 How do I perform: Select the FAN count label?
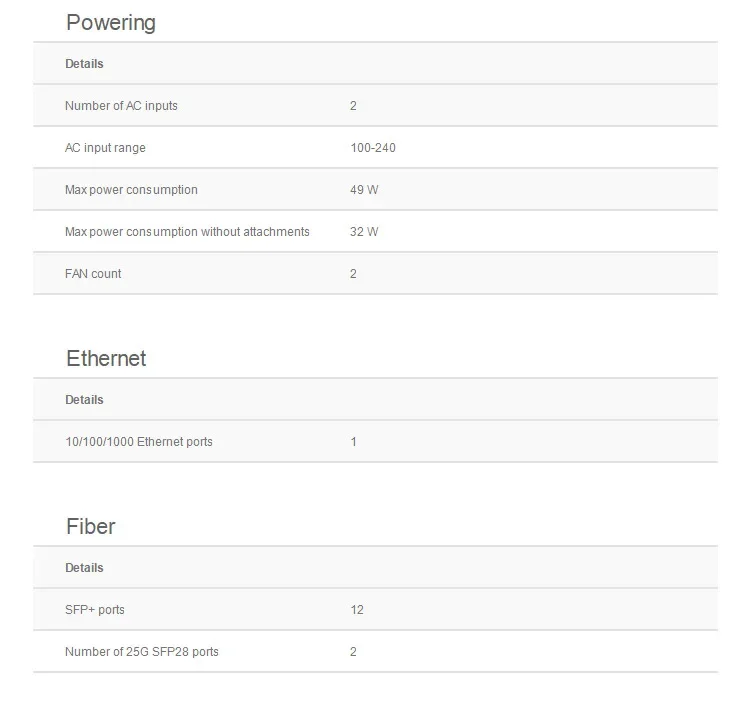tap(93, 274)
